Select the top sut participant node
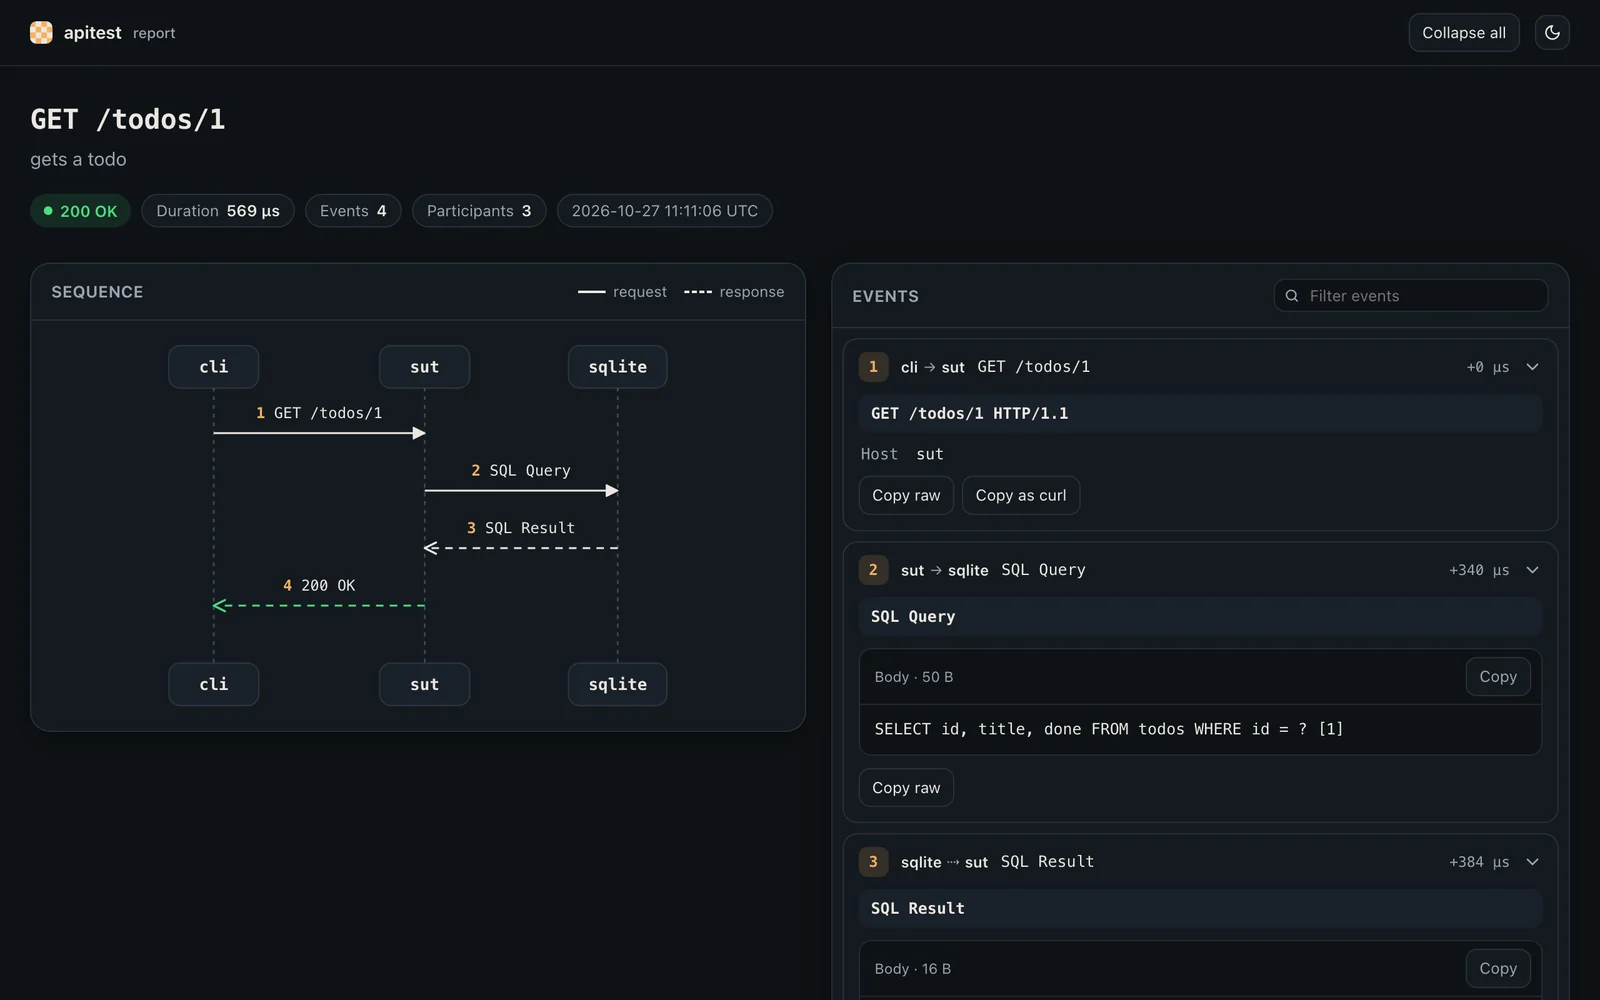Image resolution: width=1600 pixels, height=1000 pixels. (424, 367)
